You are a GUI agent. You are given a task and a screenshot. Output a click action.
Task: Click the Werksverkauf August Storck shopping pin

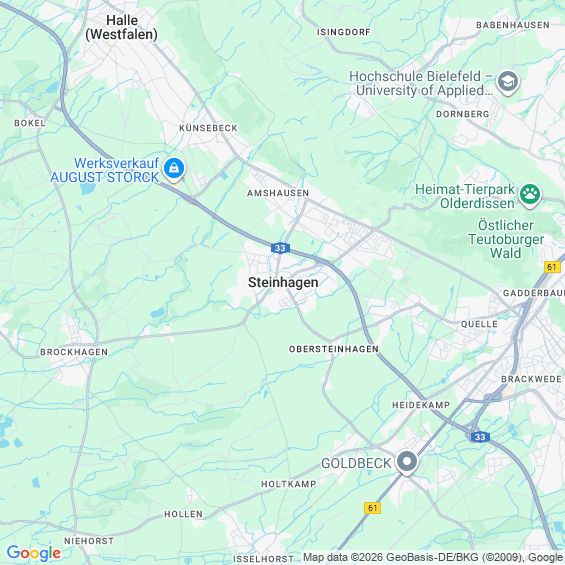click(174, 169)
